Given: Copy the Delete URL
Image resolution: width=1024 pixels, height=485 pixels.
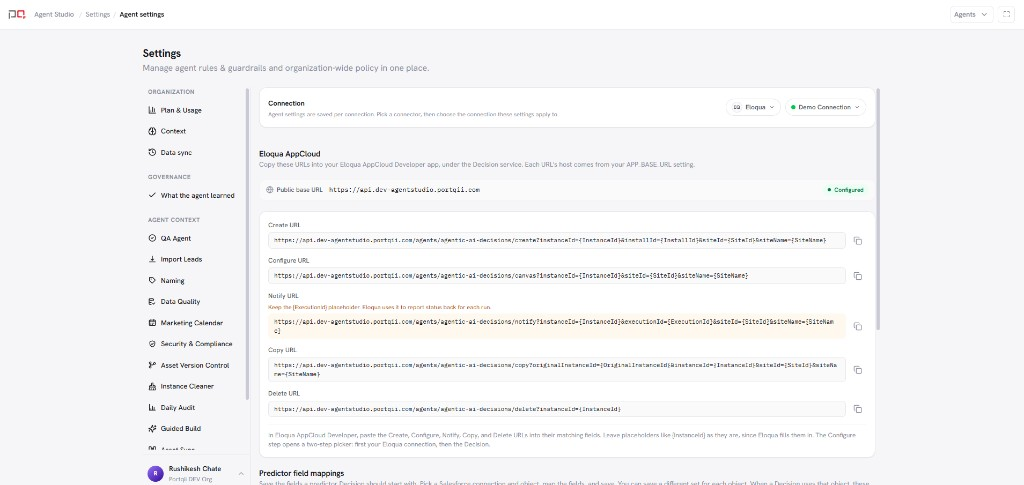Looking at the screenshot, I should [x=858, y=409].
